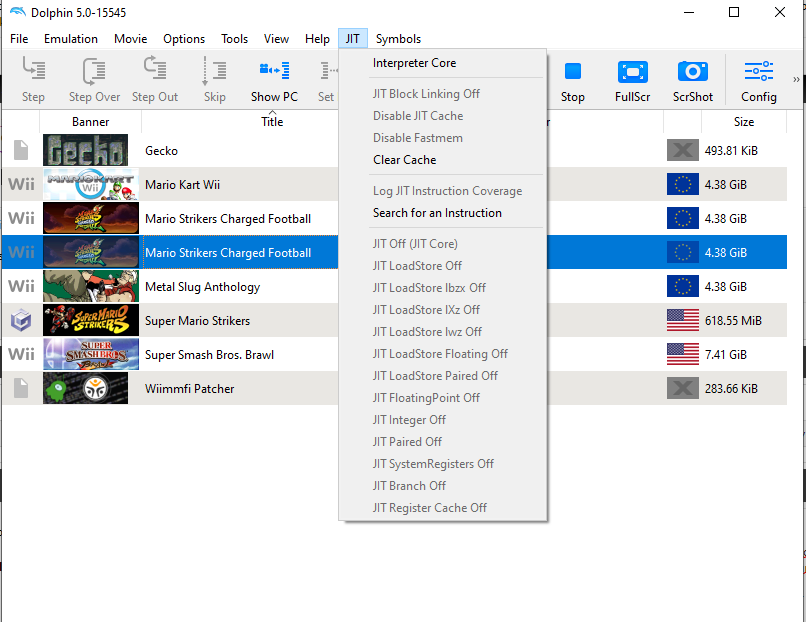Select JIT SystemRegisters Off entry
The width and height of the screenshot is (806, 622).
pos(443,464)
